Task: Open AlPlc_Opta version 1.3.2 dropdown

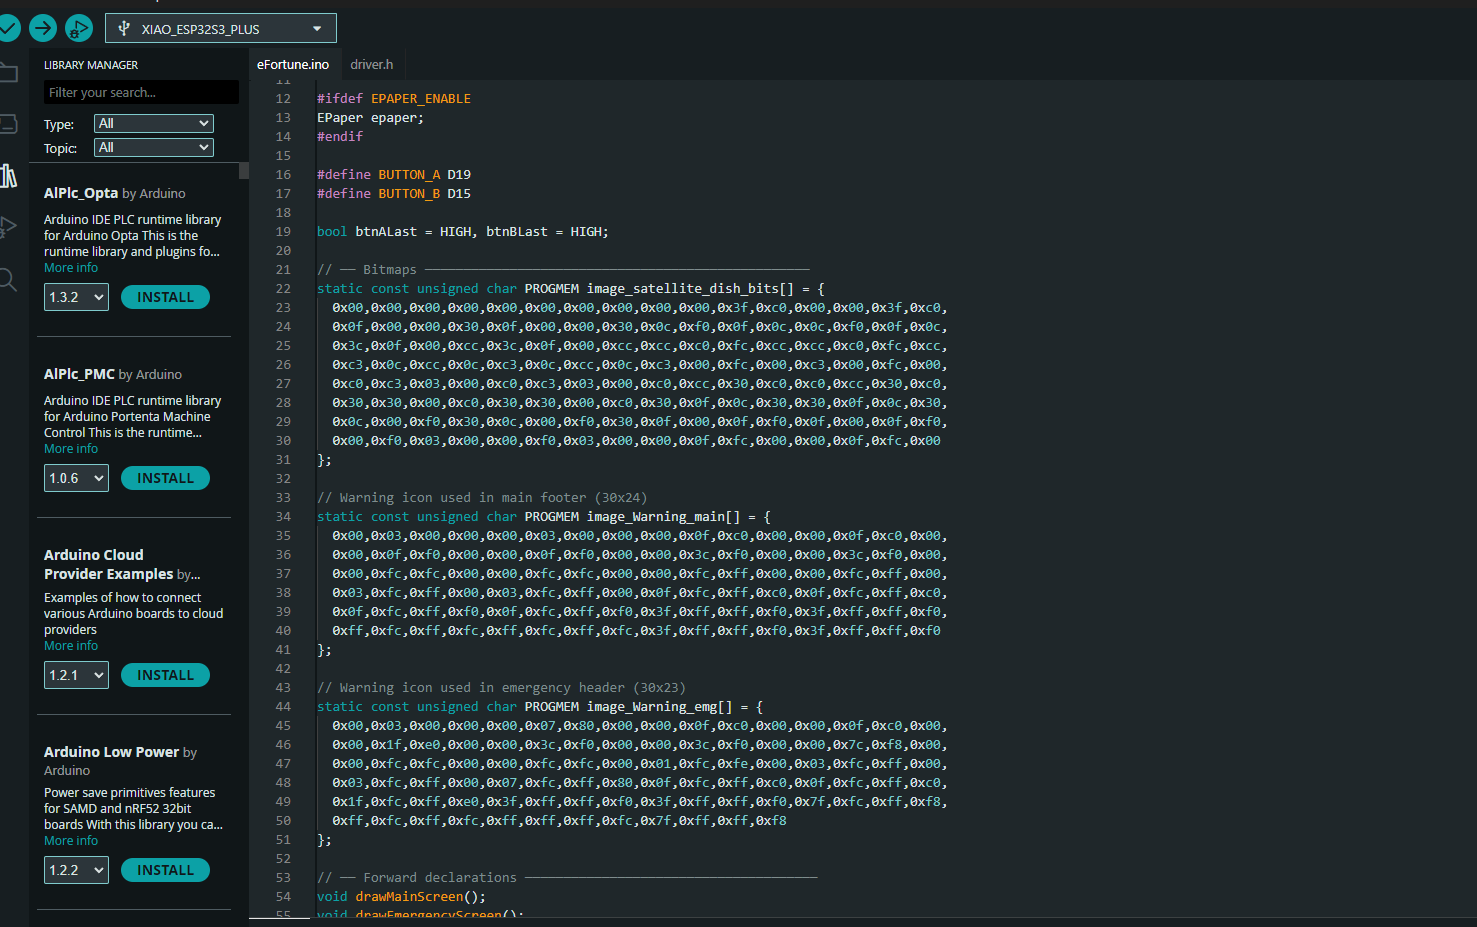Action: pos(77,297)
